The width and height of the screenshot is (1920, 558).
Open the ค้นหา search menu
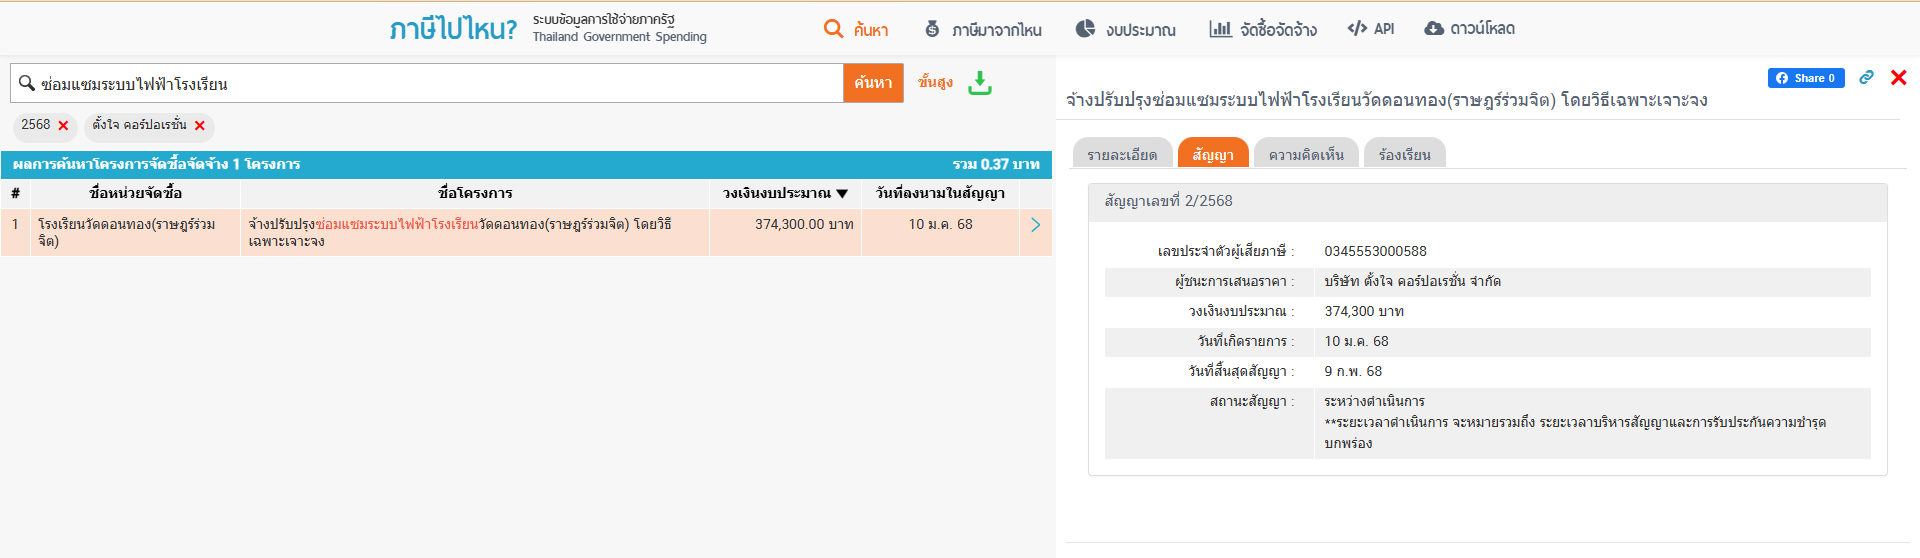tap(856, 29)
